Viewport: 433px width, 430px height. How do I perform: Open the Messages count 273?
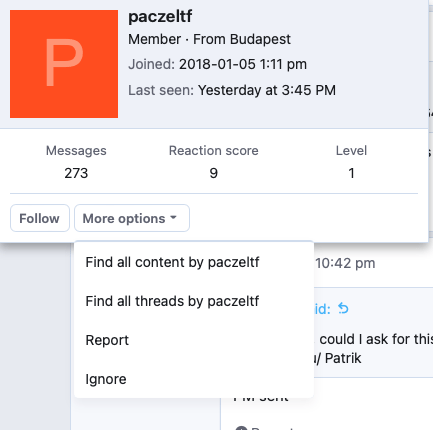click(76, 173)
